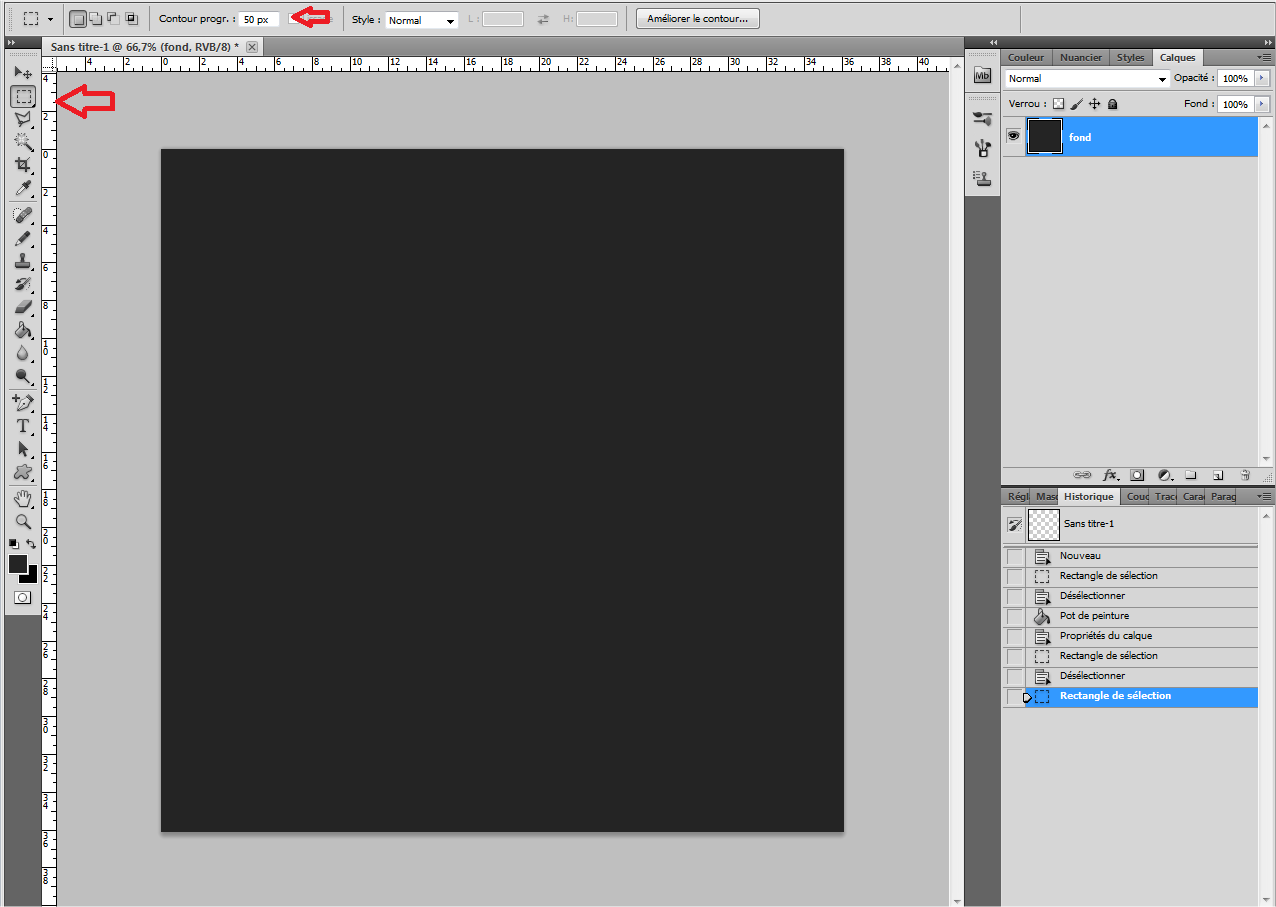Toggle lock transparent pixels next to Verrou
This screenshot has width=1276, height=907.
(x=1058, y=104)
